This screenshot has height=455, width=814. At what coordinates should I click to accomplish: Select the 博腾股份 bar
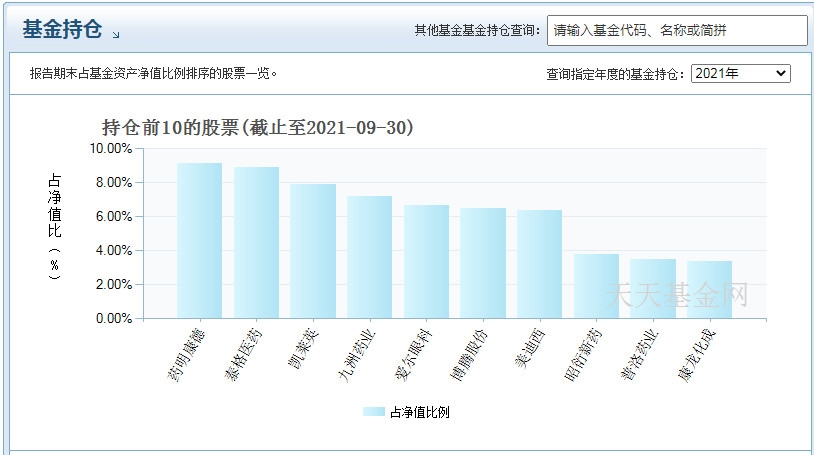click(x=483, y=263)
